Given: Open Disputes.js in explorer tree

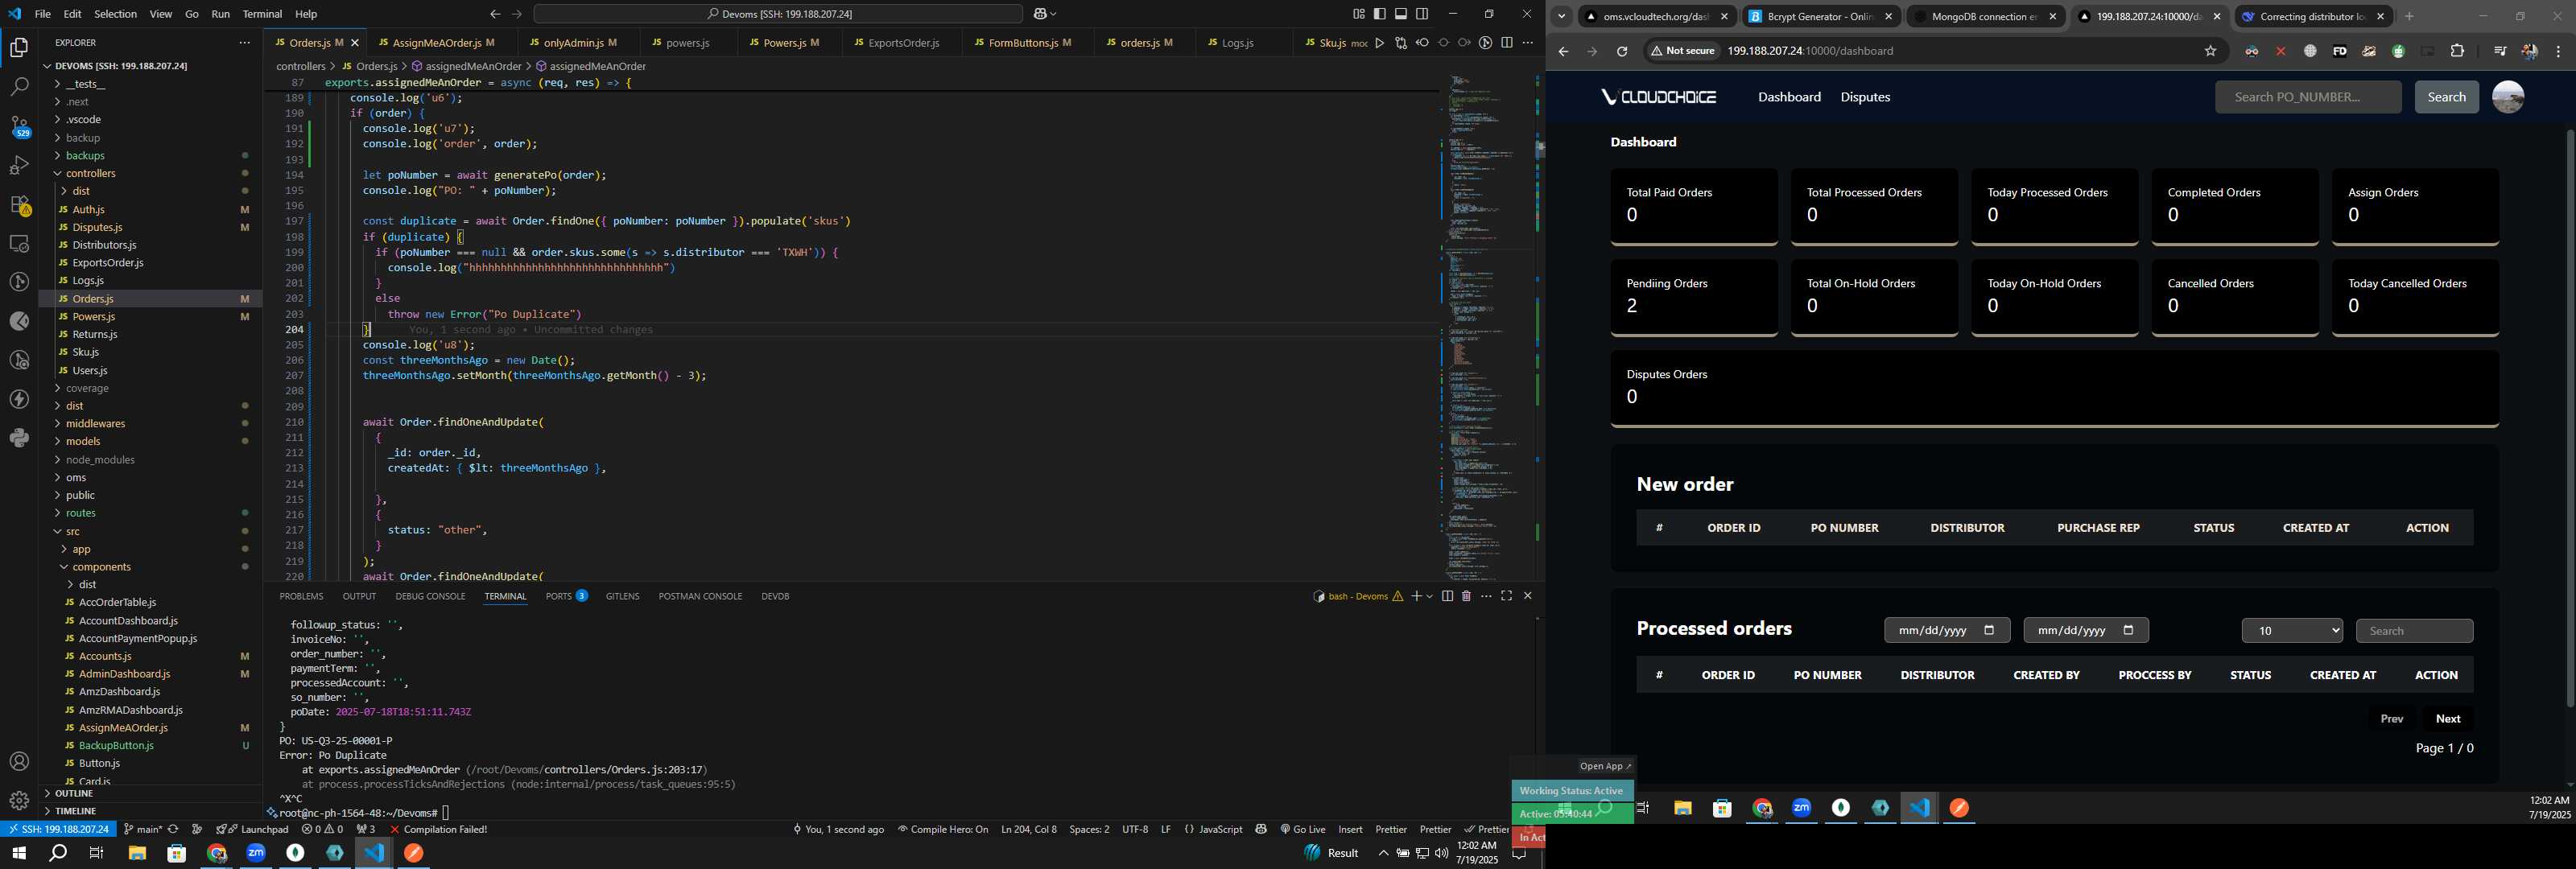Looking at the screenshot, I should tap(97, 227).
